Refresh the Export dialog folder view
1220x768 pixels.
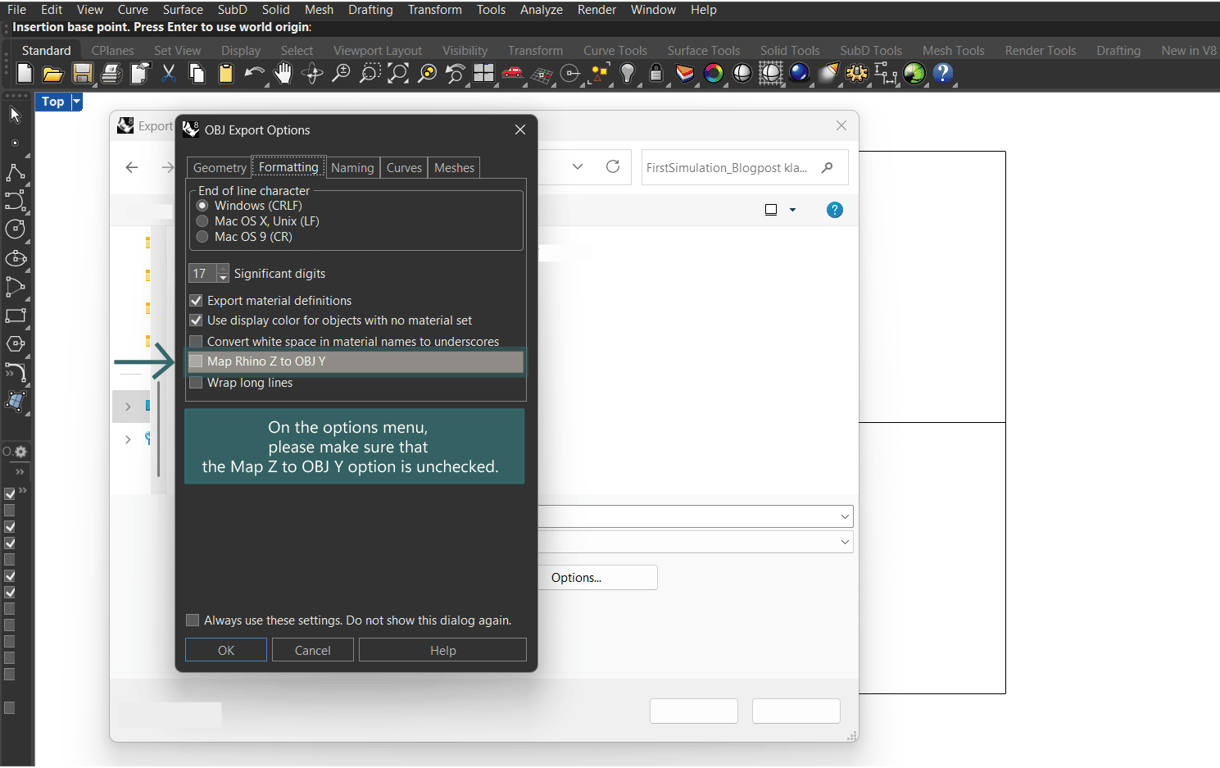pos(613,167)
